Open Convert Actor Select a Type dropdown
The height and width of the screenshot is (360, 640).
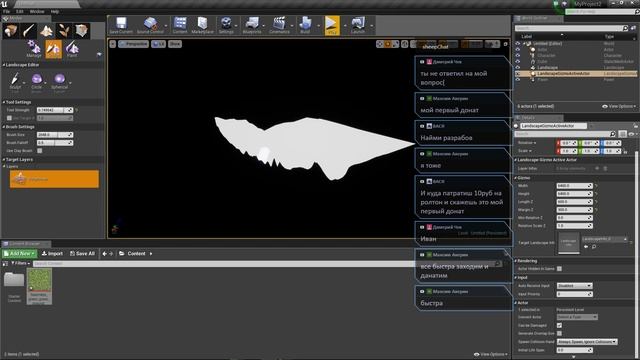tap(577, 317)
